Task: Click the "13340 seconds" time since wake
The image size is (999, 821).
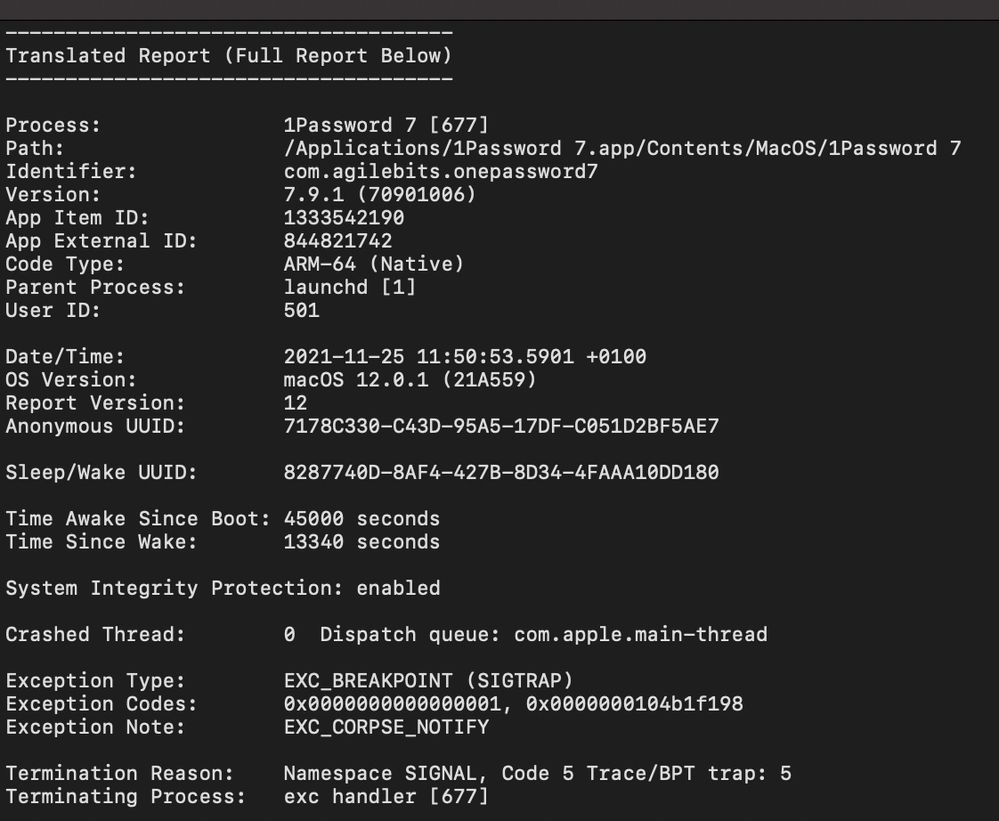Action: coord(362,542)
